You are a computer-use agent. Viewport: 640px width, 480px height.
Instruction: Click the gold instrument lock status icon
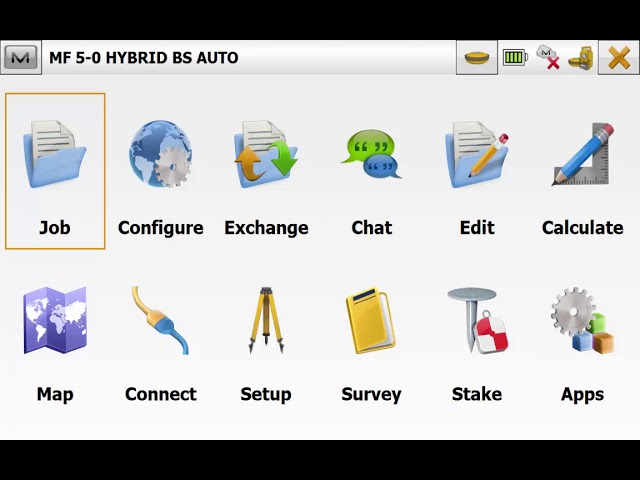(x=581, y=58)
